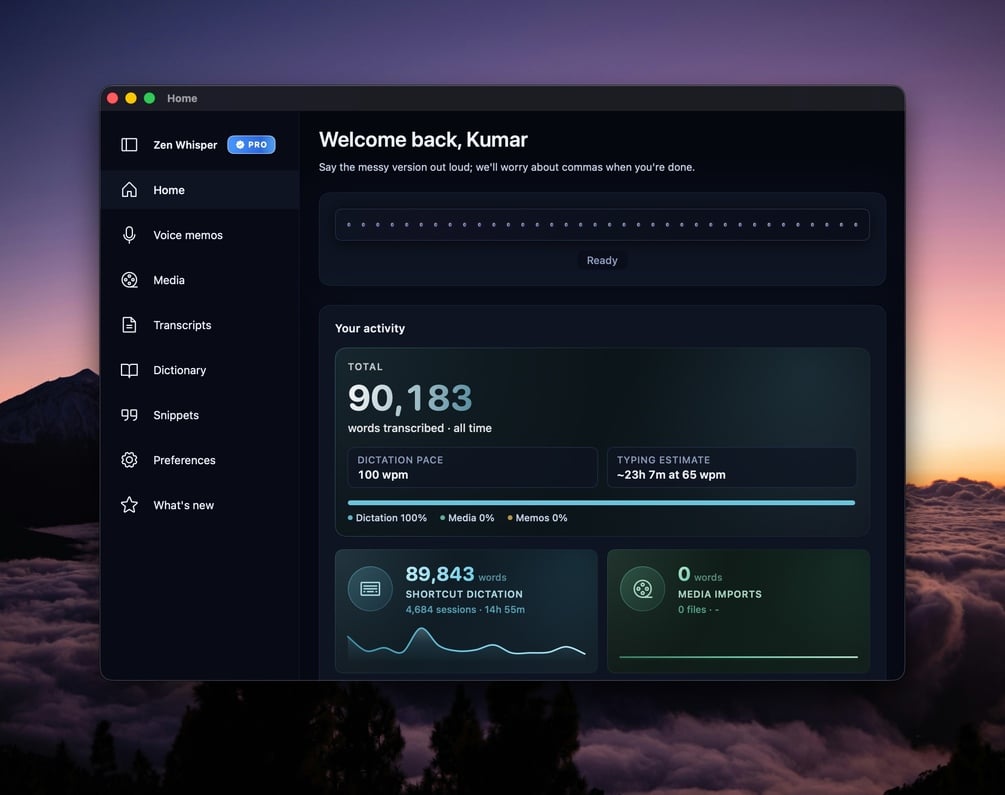Go to the Media section label

[x=169, y=280]
